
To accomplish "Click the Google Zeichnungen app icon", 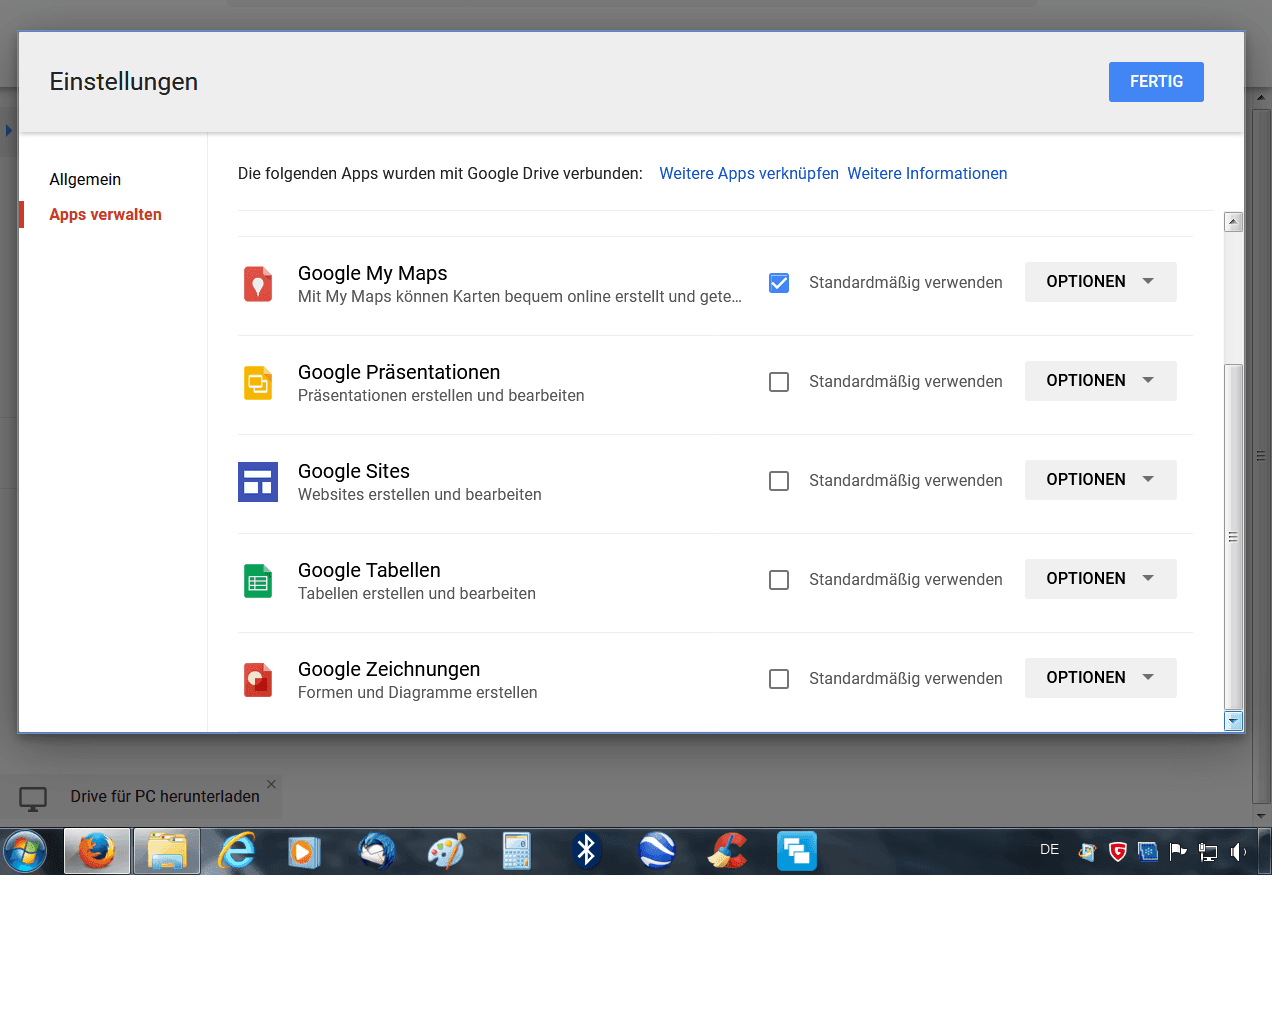I will pos(258,680).
